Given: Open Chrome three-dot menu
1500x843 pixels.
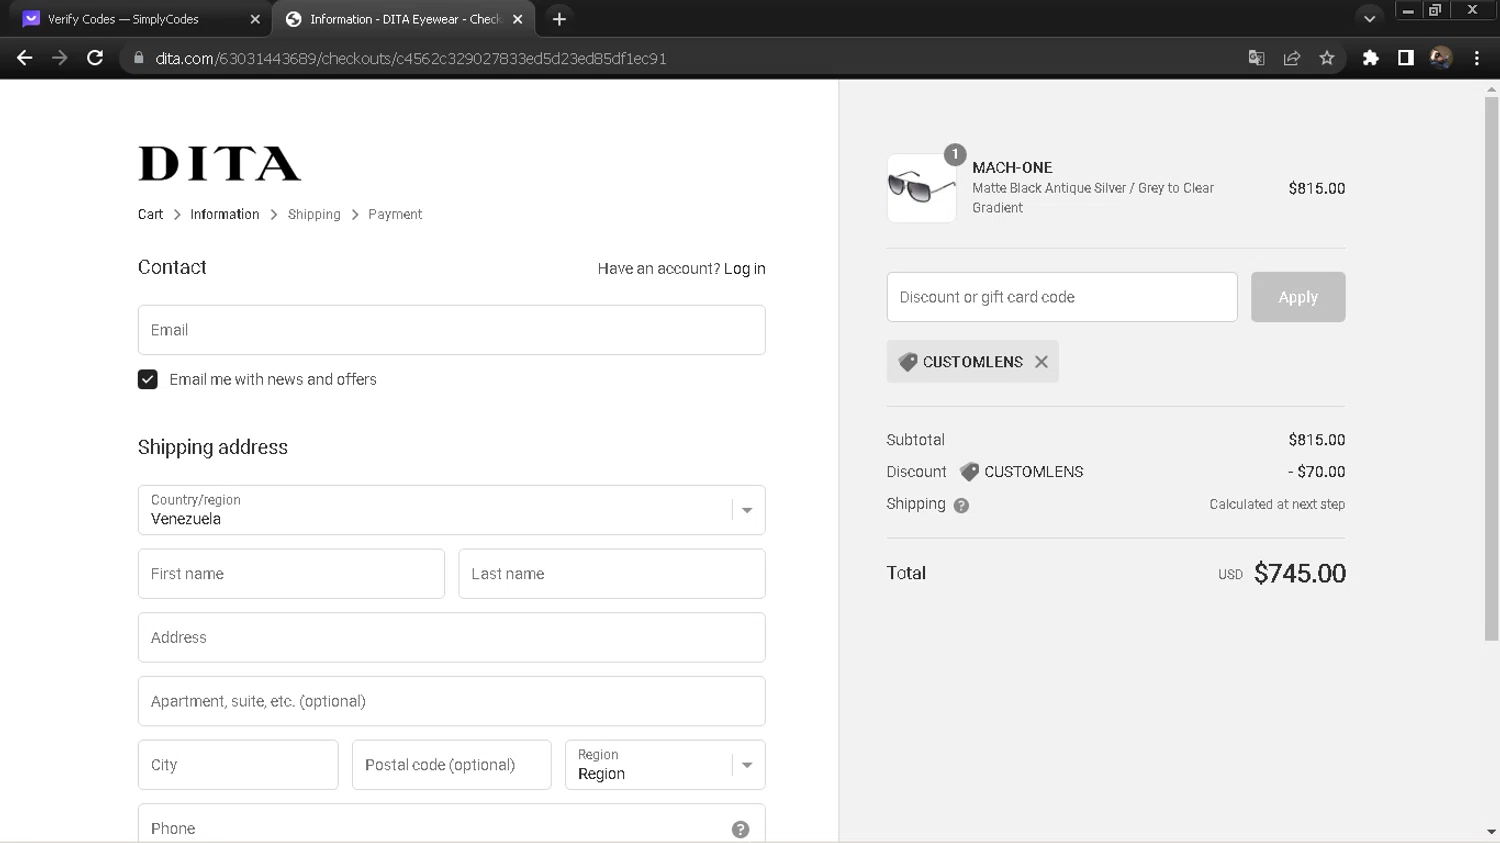Looking at the screenshot, I should (x=1477, y=58).
